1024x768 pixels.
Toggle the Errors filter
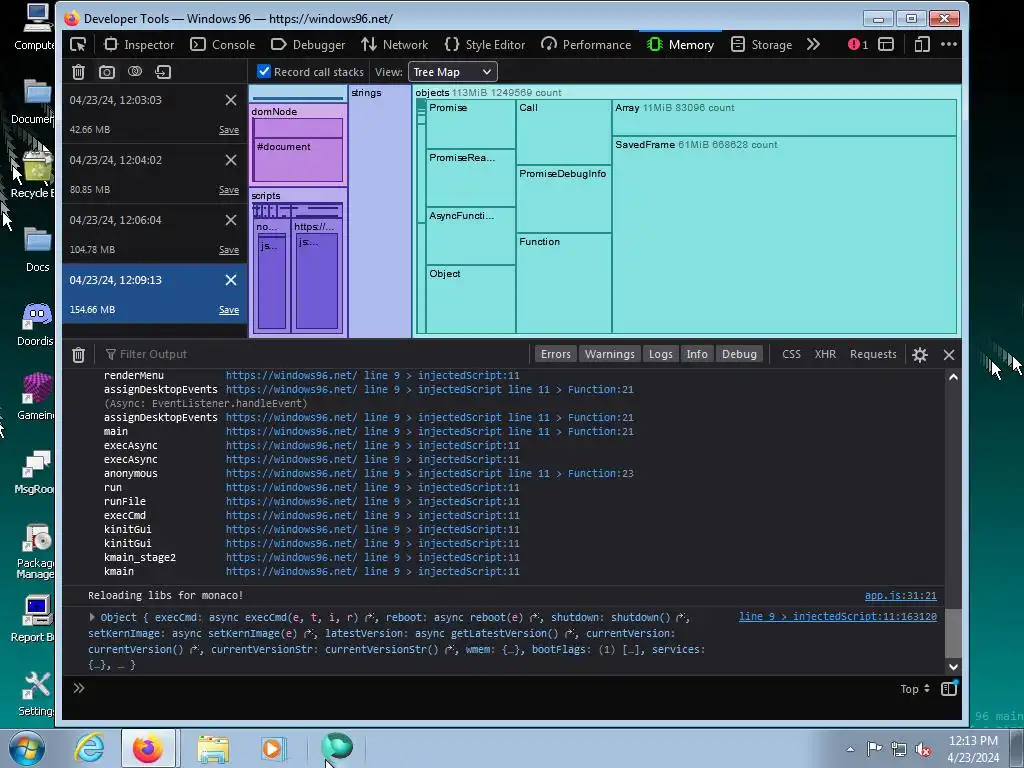coord(555,354)
